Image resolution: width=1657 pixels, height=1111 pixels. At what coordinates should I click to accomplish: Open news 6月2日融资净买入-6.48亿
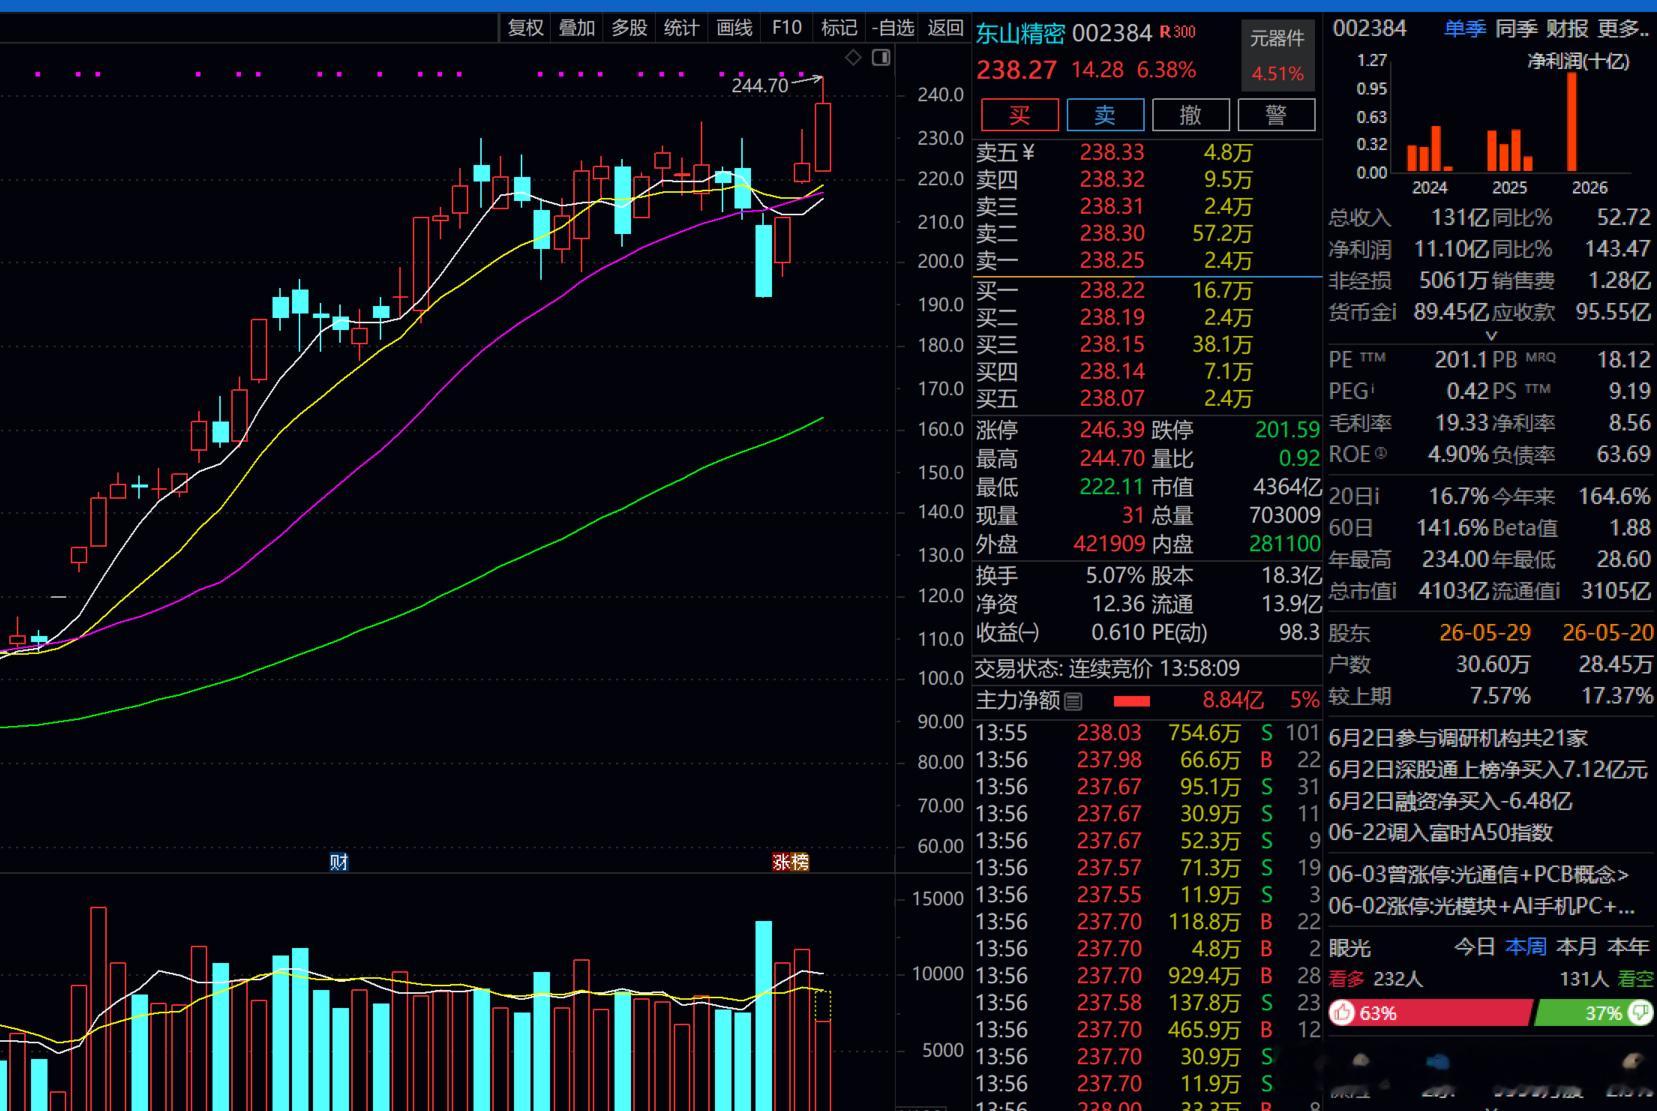[1450, 801]
